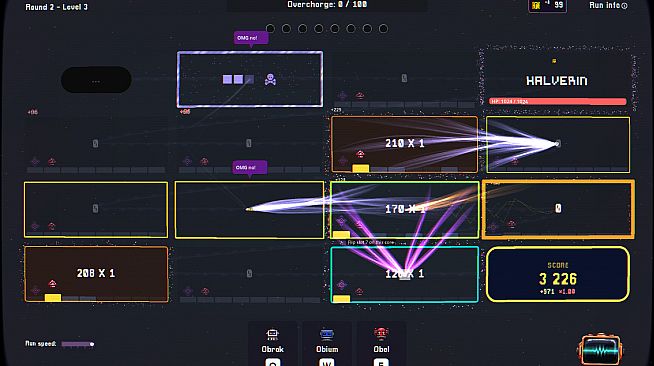Click the first Overcharge progress circle
Viewport: 654px width, 366px height.
tap(270, 29)
